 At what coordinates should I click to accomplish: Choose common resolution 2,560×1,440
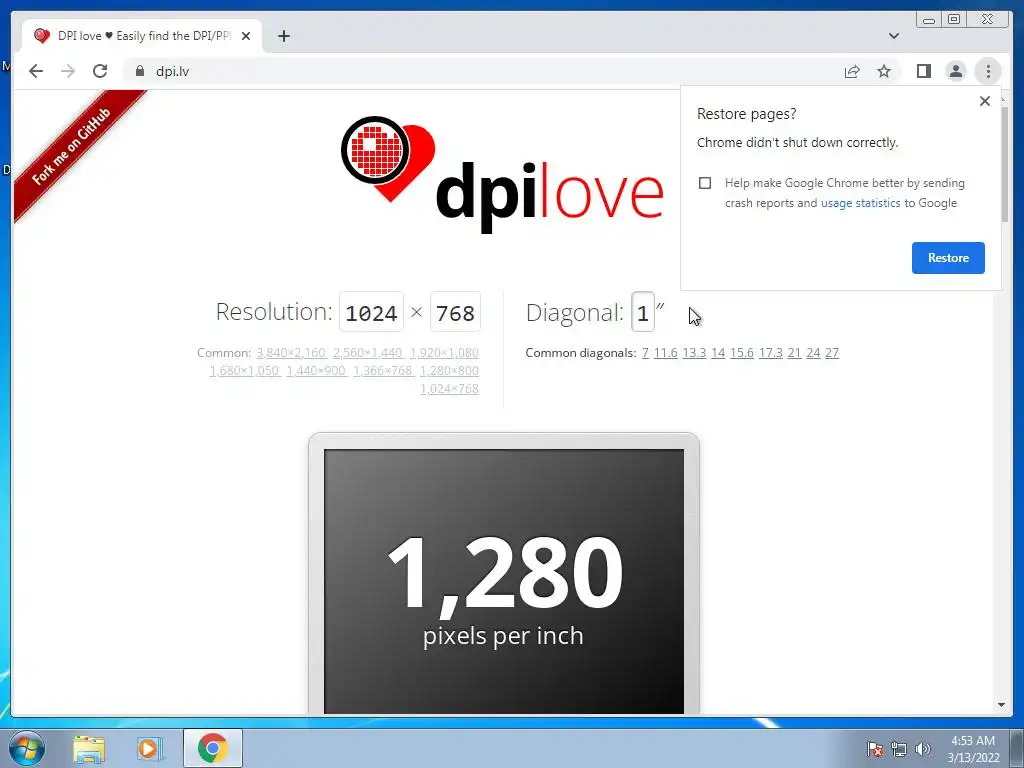point(368,353)
